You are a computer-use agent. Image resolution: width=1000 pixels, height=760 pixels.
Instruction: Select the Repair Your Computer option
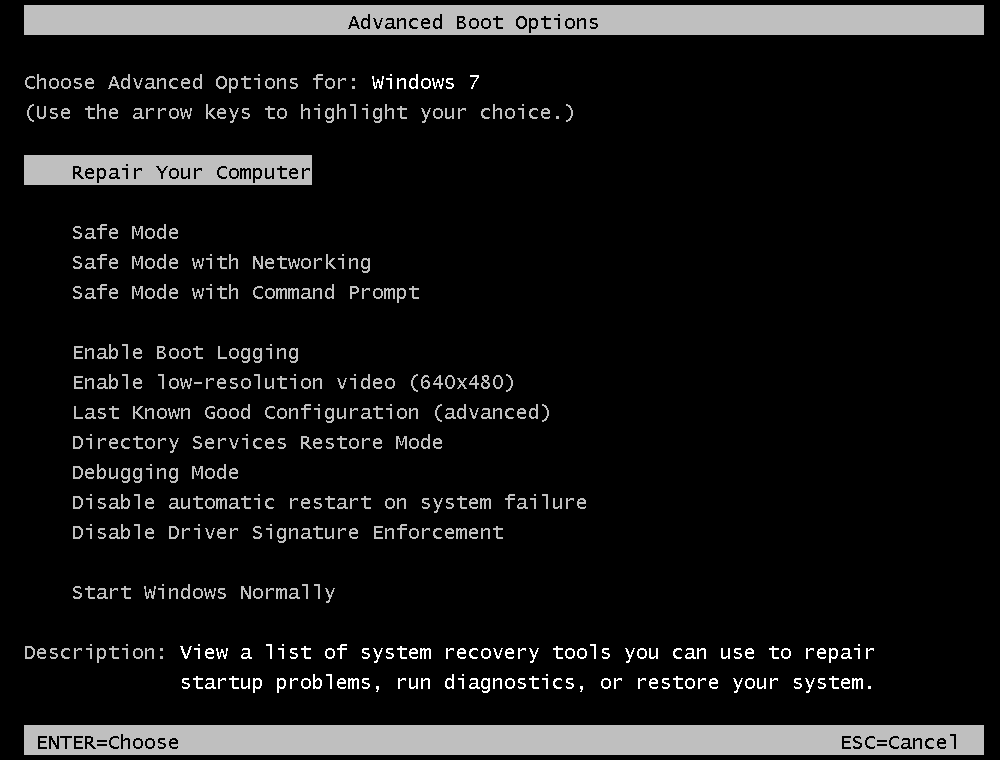tap(191, 172)
